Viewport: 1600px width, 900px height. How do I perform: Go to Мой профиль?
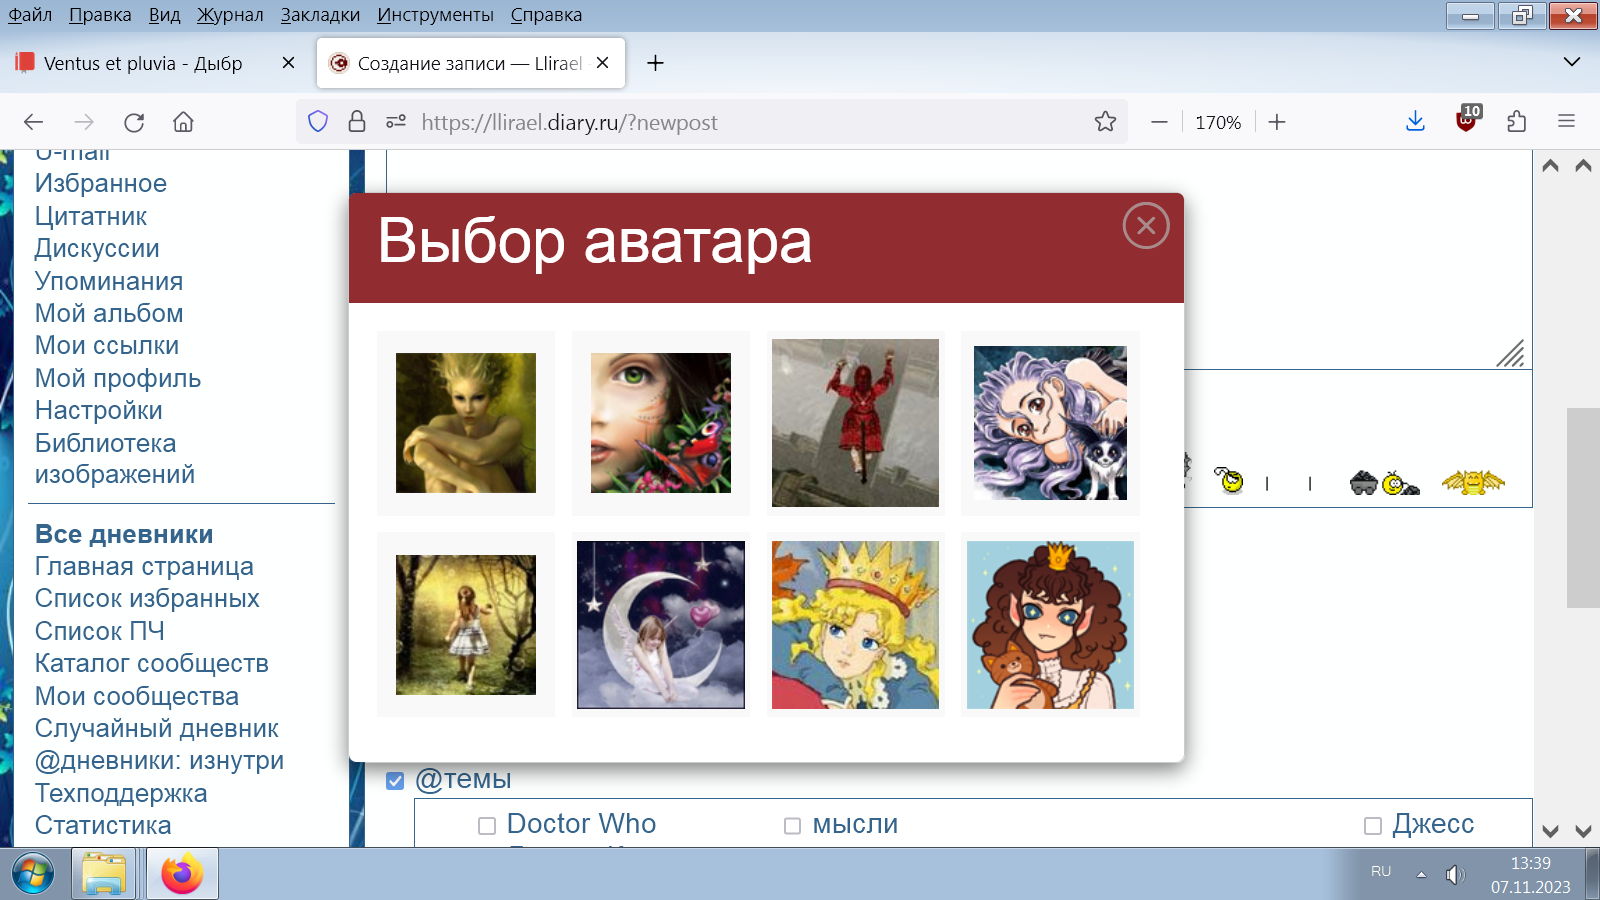point(118,378)
